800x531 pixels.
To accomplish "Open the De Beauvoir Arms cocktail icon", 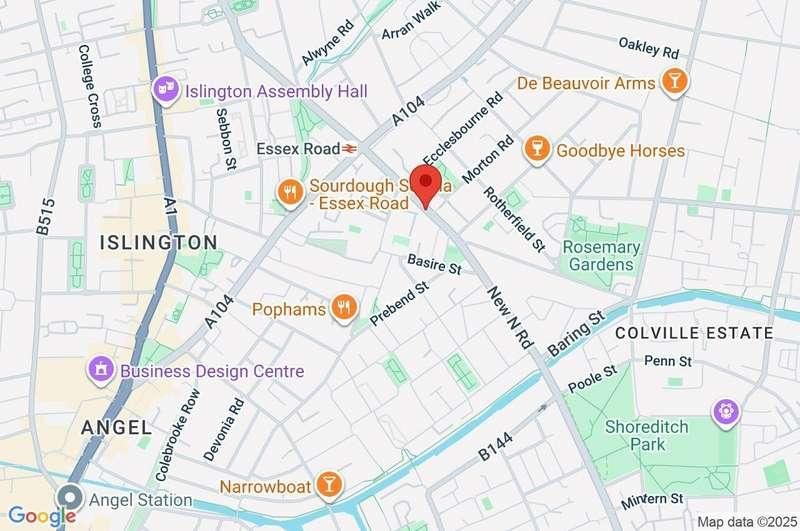I will pos(673,82).
